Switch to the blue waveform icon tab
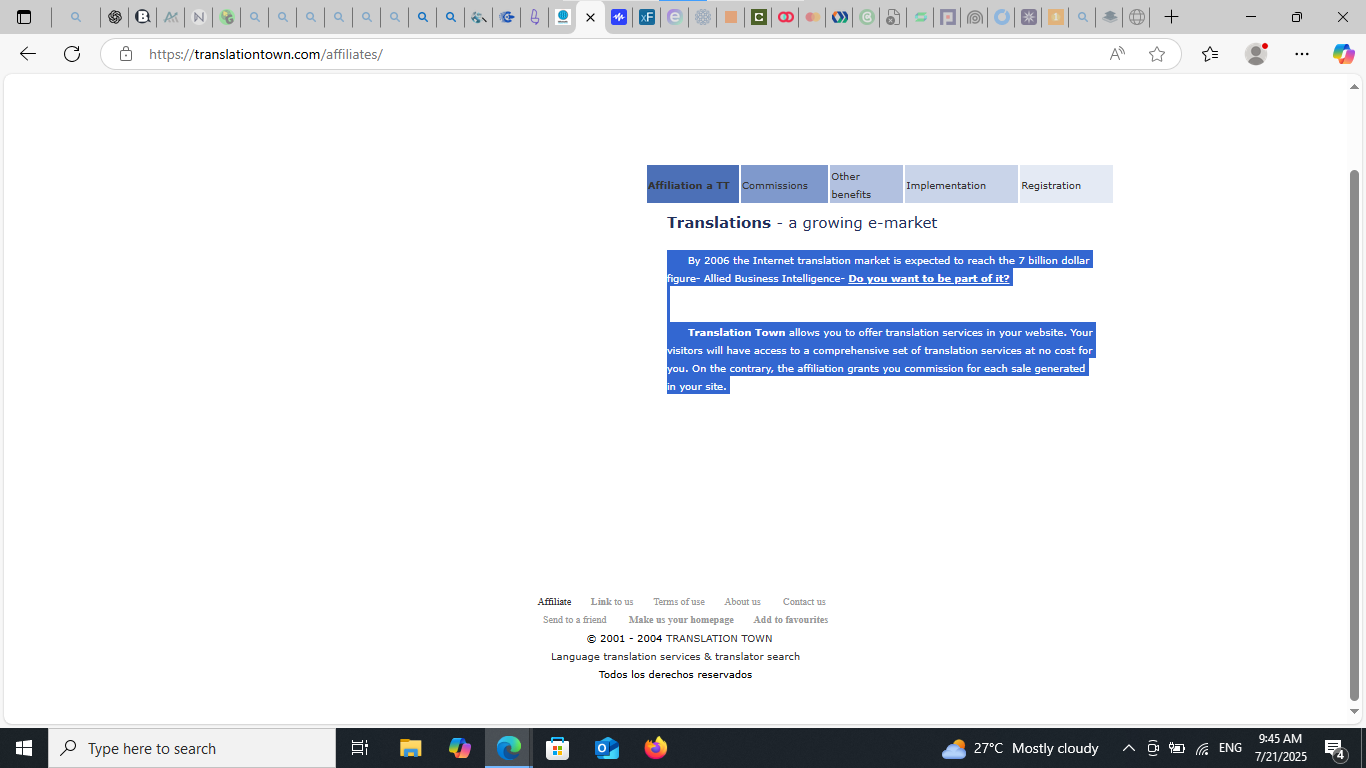The height and width of the screenshot is (768, 1366). pyautogui.click(x=619, y=17)
